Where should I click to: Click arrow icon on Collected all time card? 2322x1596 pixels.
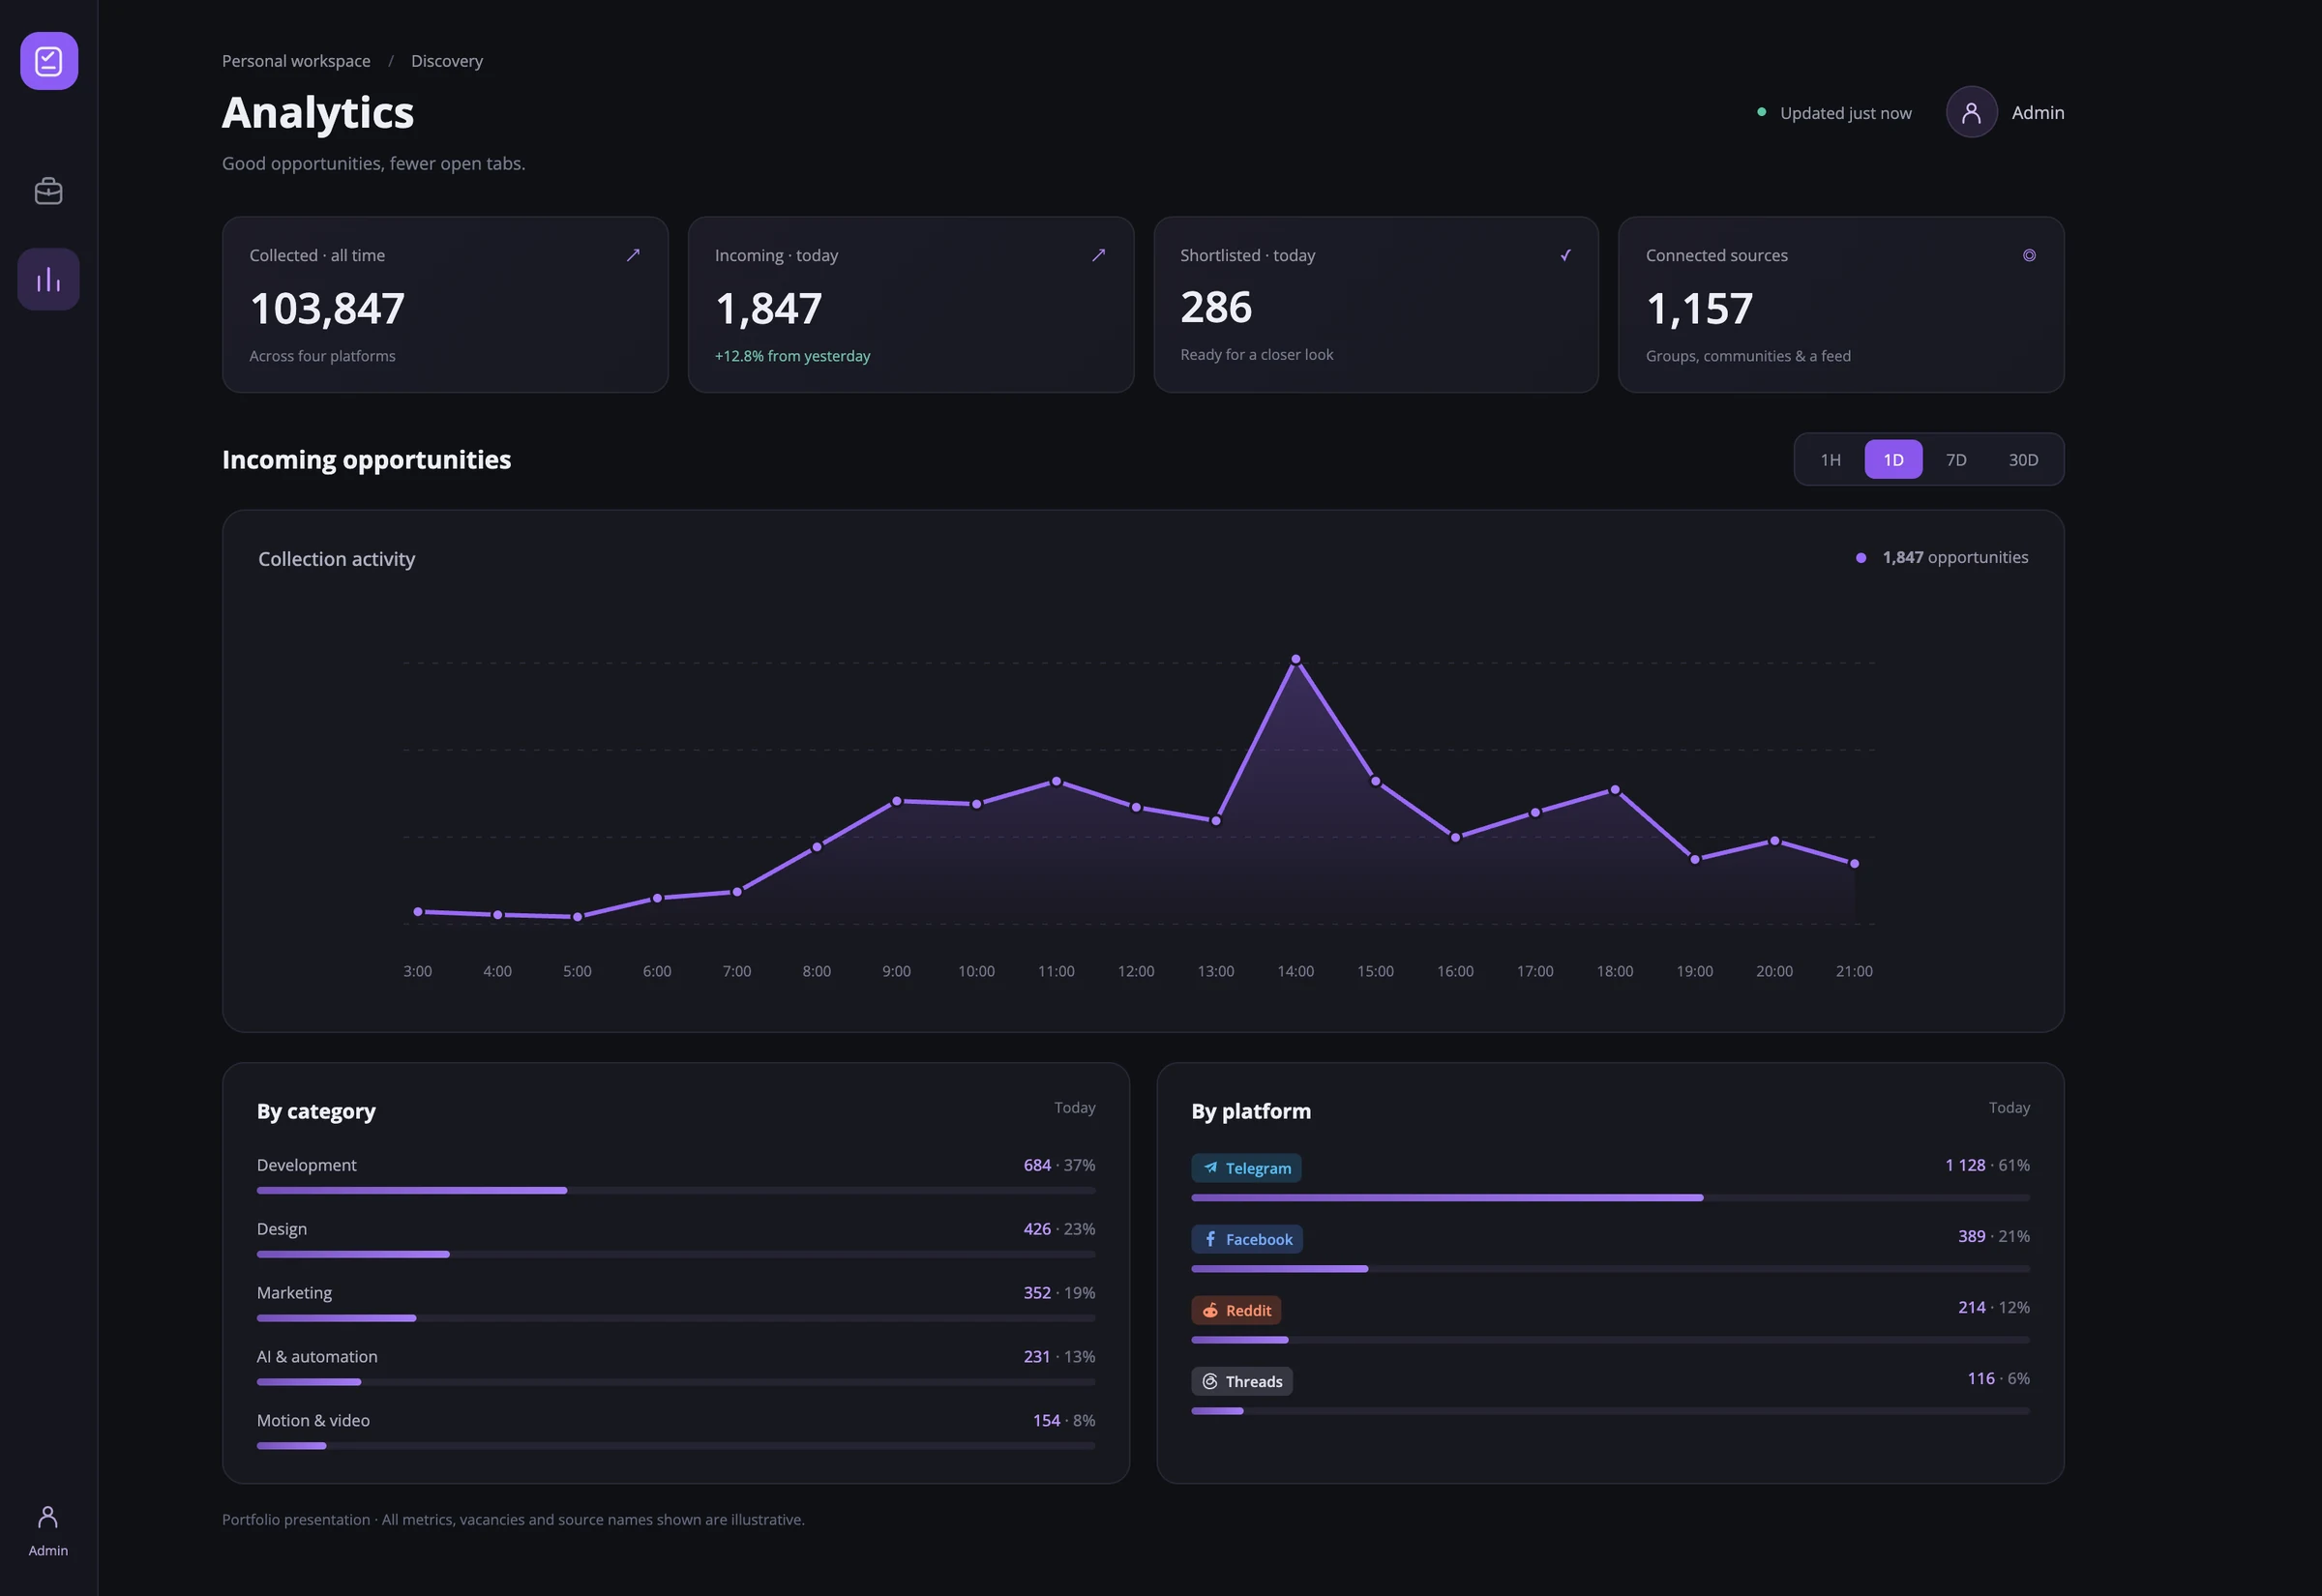(x=633, y=256)
